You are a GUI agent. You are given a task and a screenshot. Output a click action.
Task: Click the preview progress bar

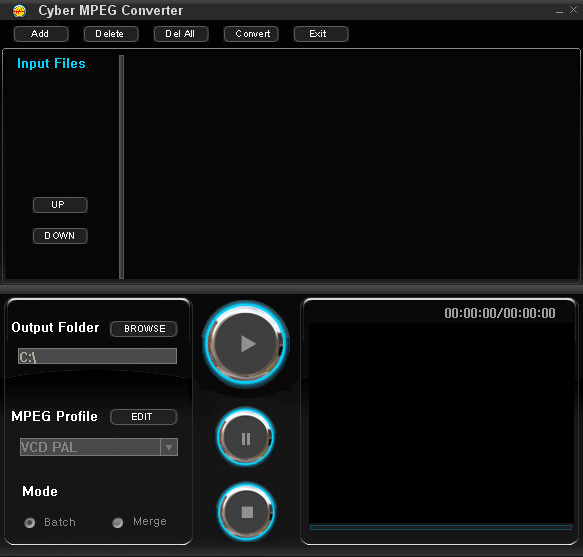[441, 527]
